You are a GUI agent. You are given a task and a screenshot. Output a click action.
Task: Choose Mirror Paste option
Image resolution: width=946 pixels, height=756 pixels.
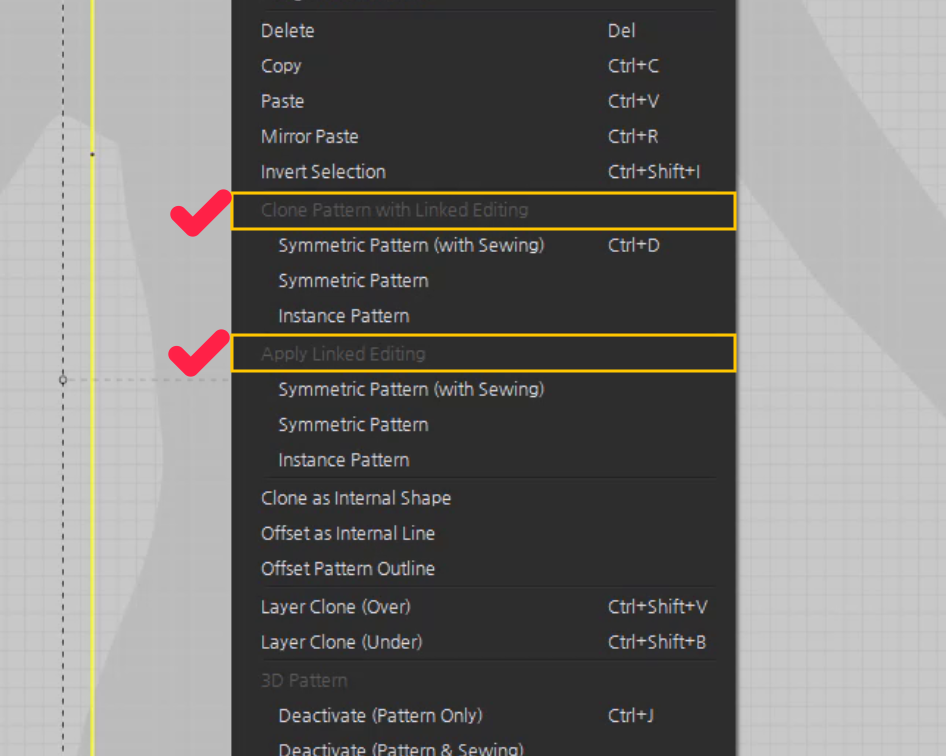pyautogui.click(x=483, y=136)
